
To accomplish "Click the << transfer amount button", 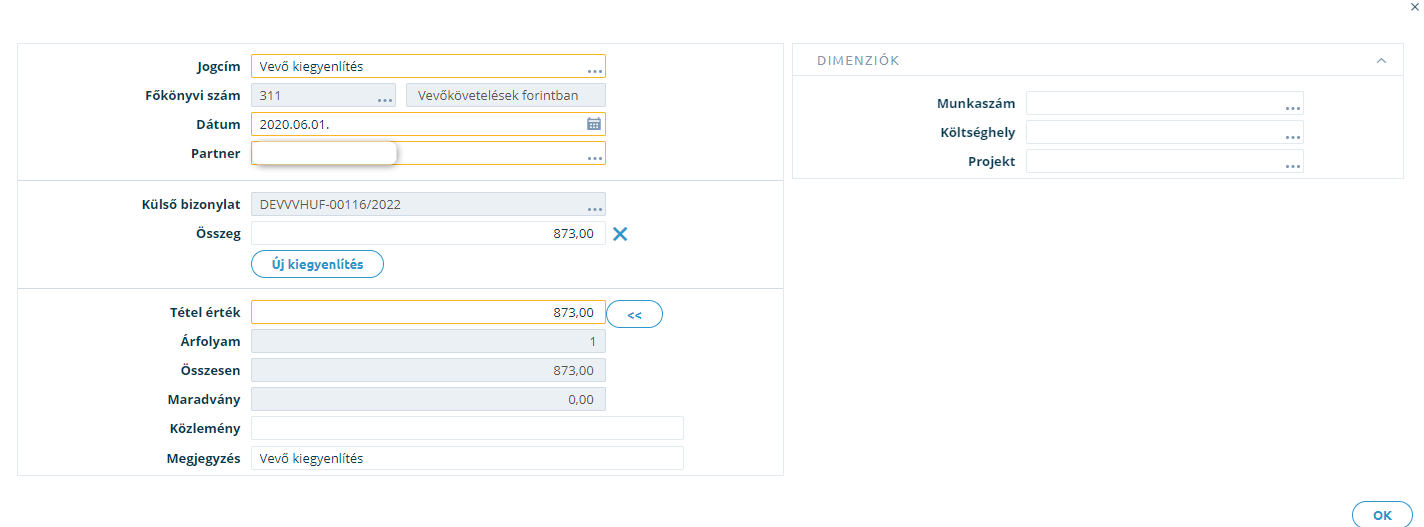I will tap(635, 314).
